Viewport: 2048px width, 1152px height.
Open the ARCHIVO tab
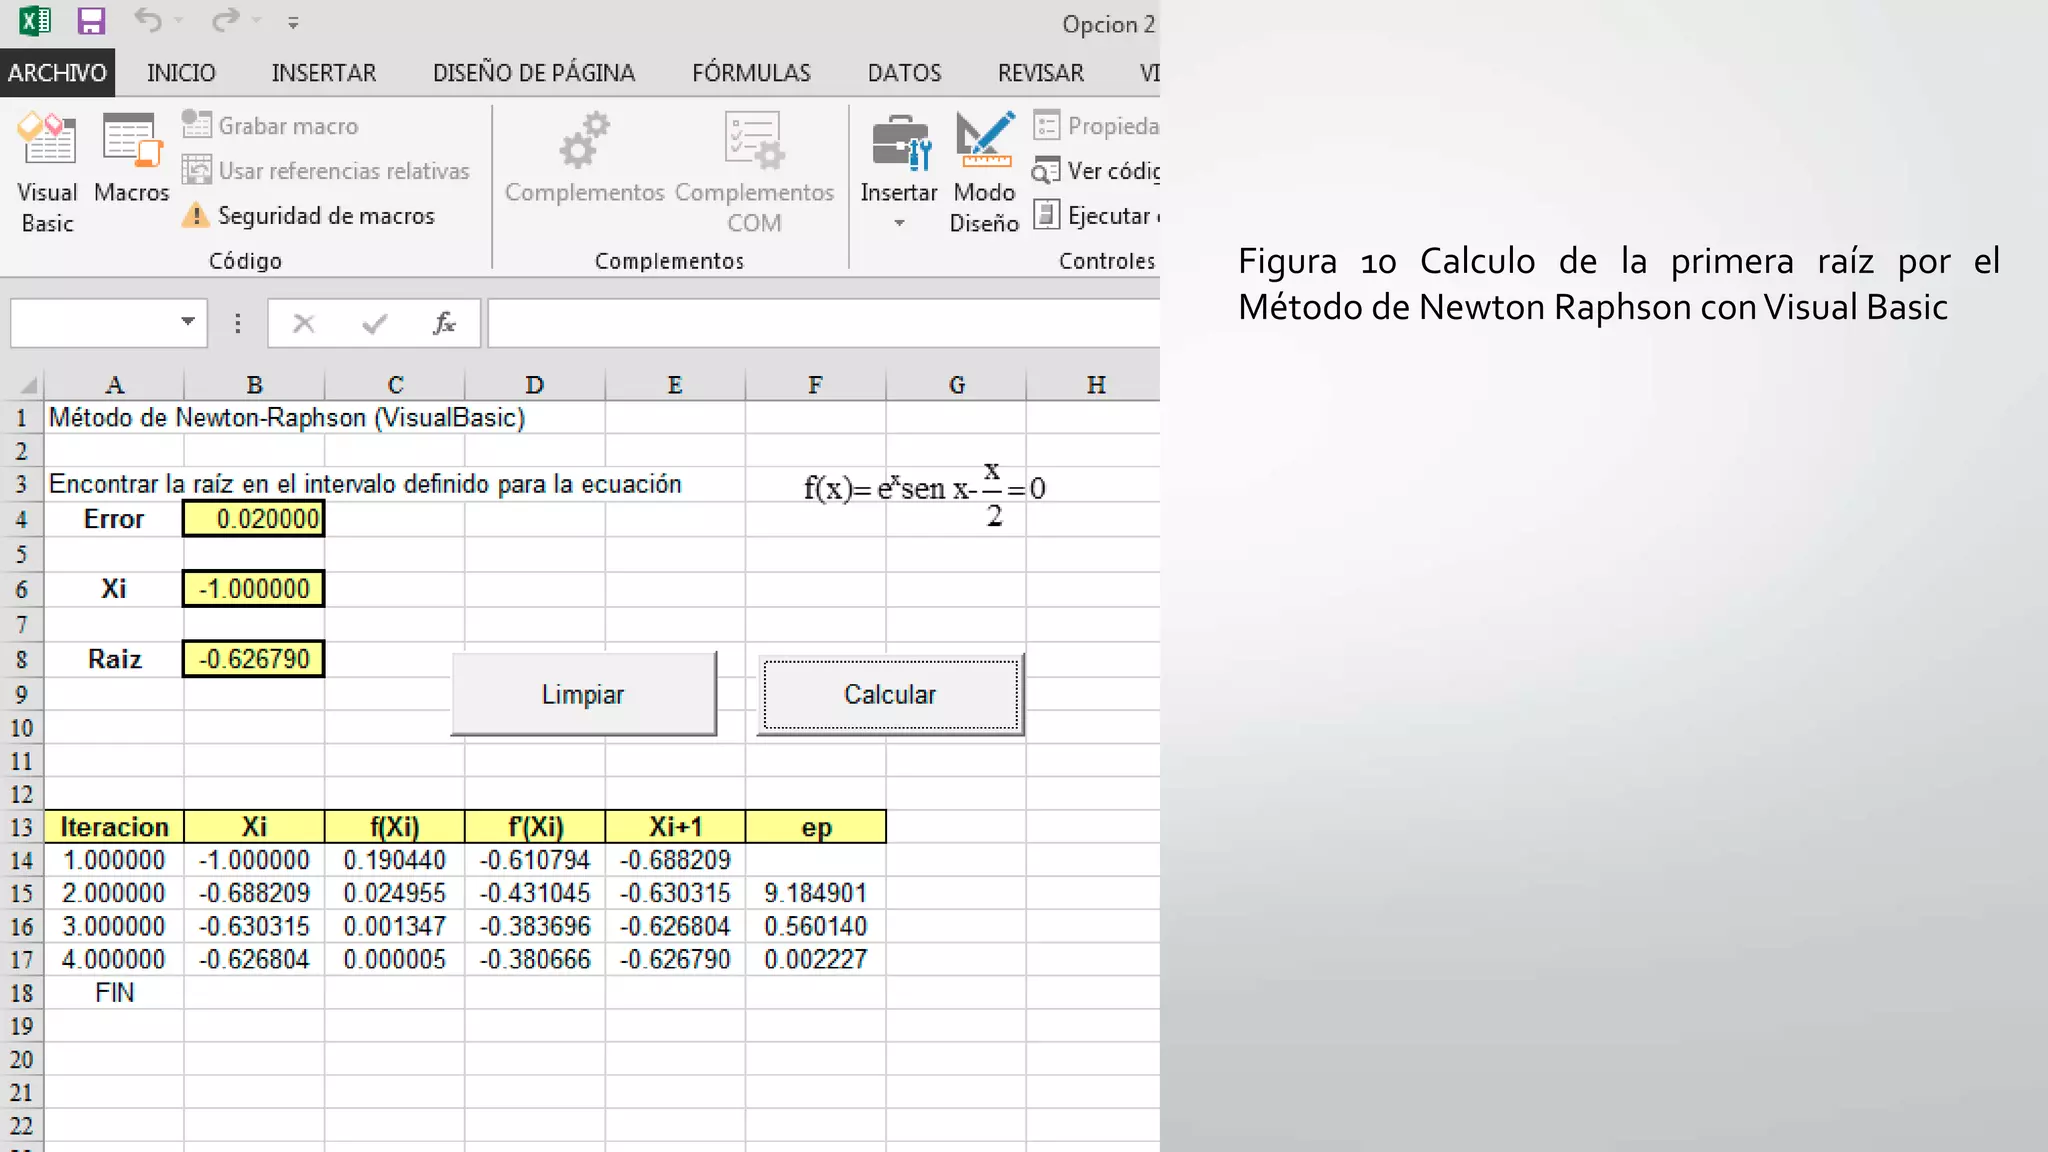point(57,73)
